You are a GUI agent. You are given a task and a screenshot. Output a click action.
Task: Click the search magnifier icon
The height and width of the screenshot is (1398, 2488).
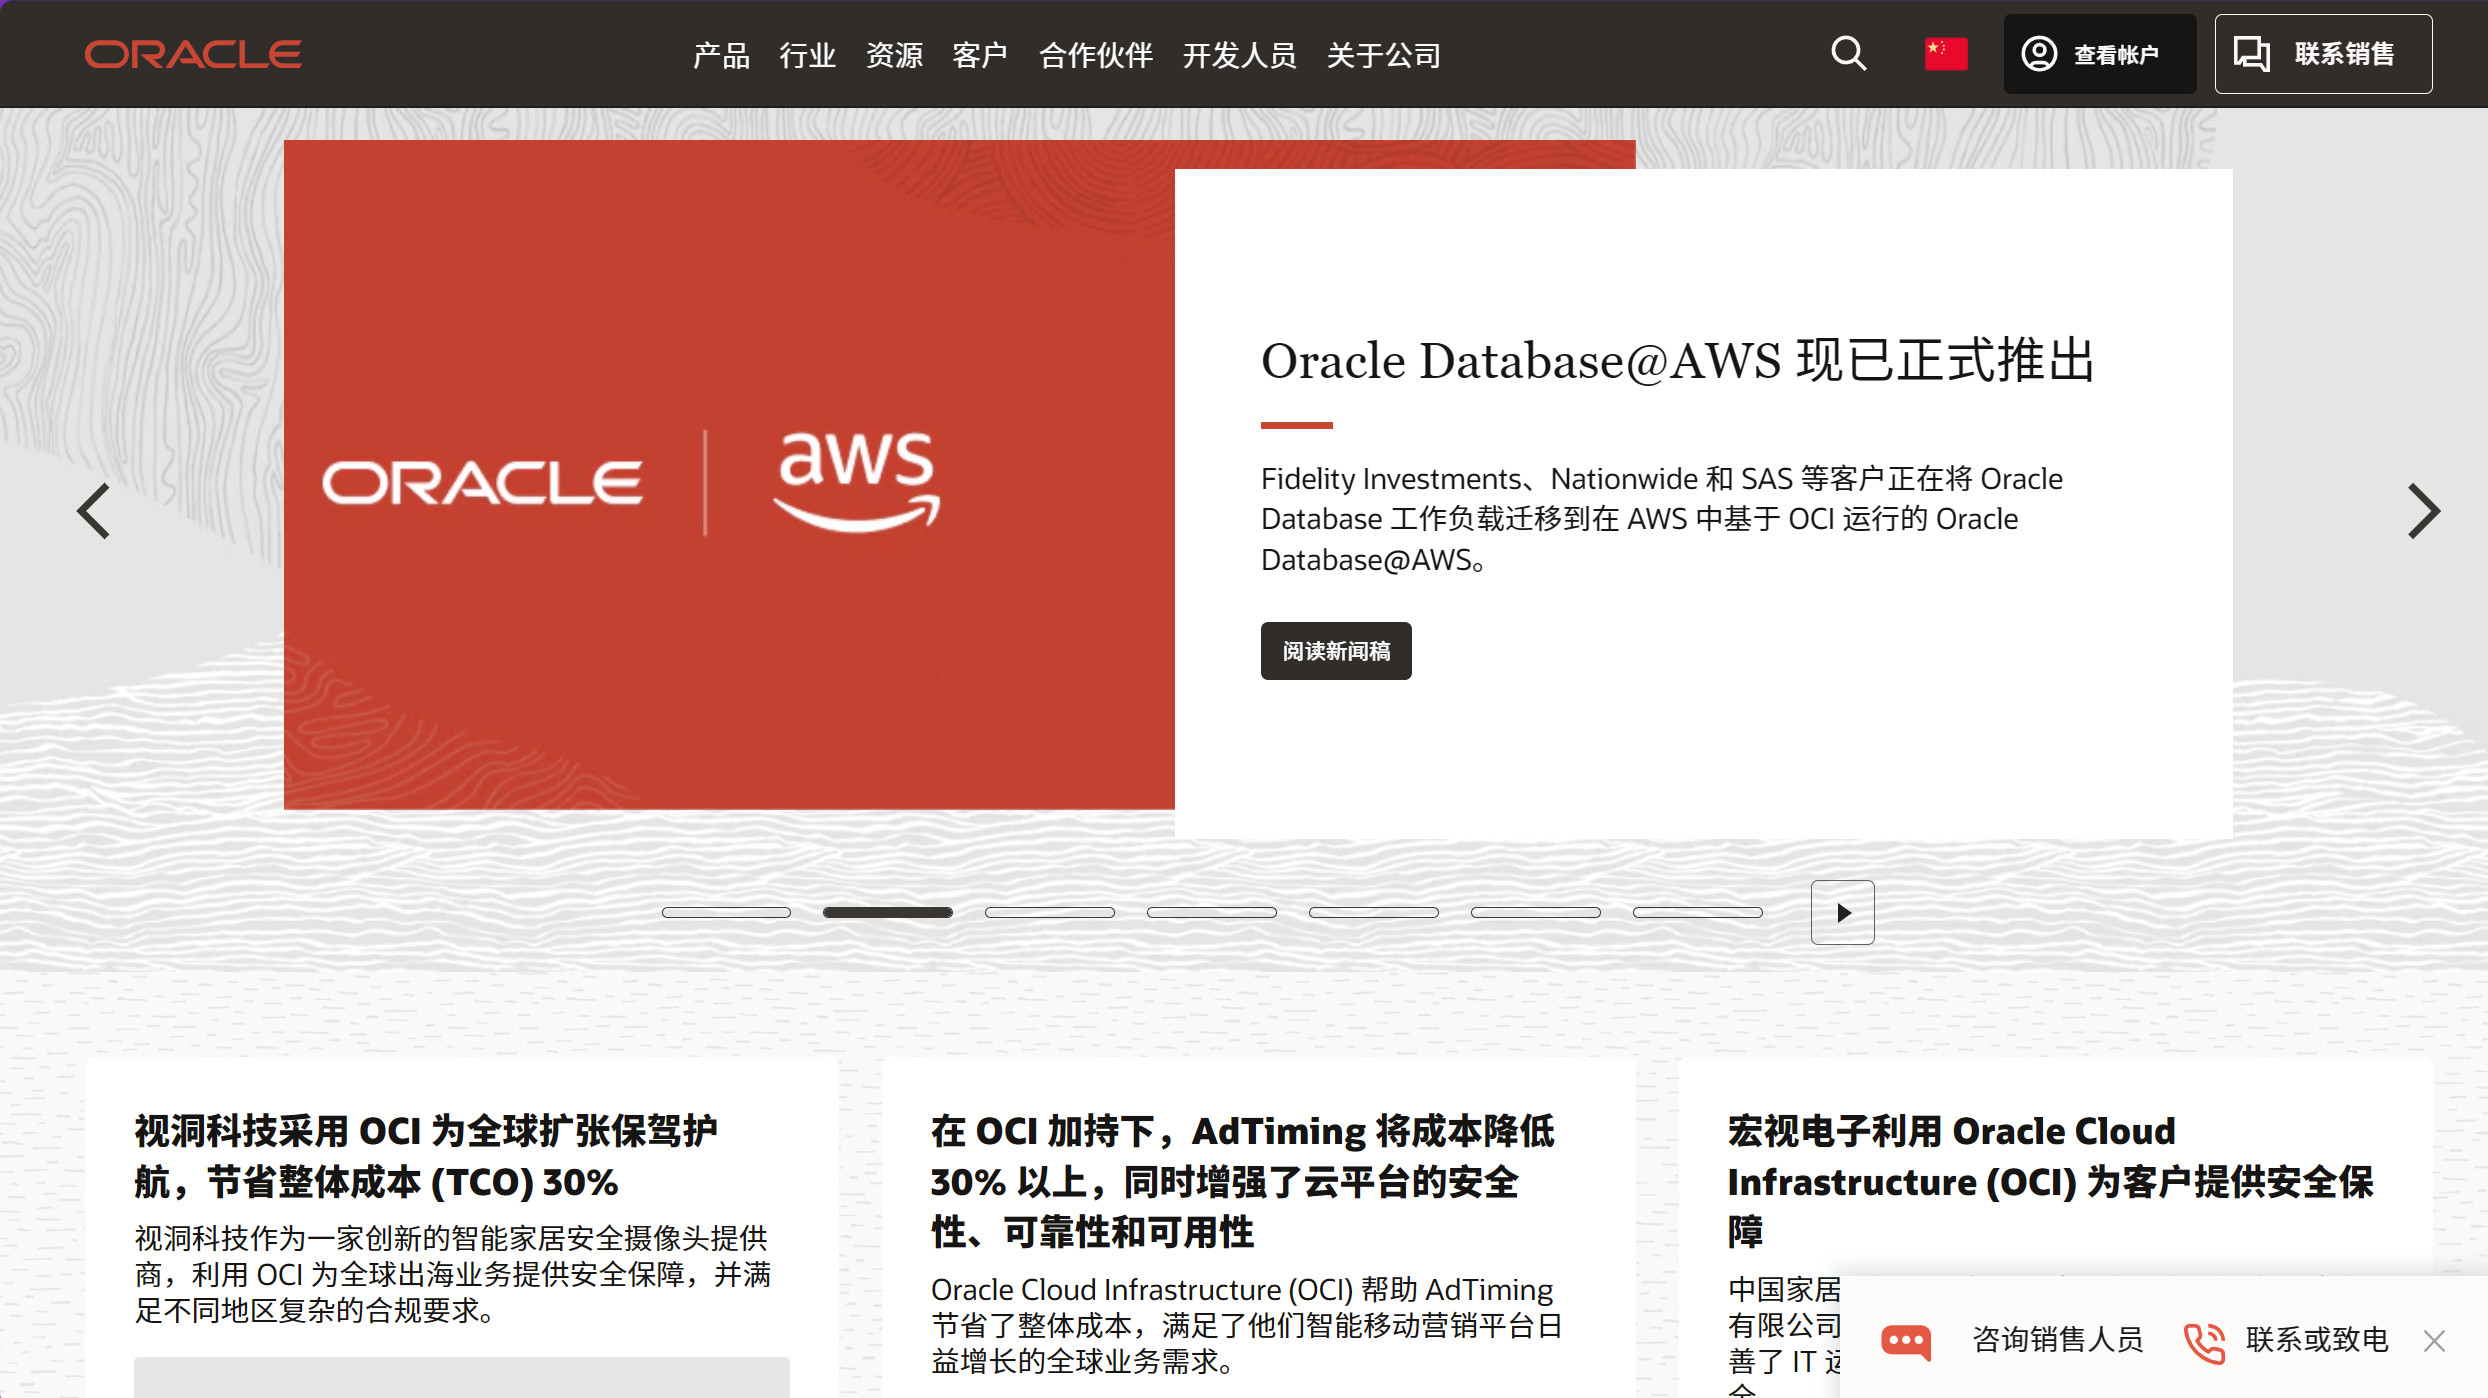[1848, 53]
